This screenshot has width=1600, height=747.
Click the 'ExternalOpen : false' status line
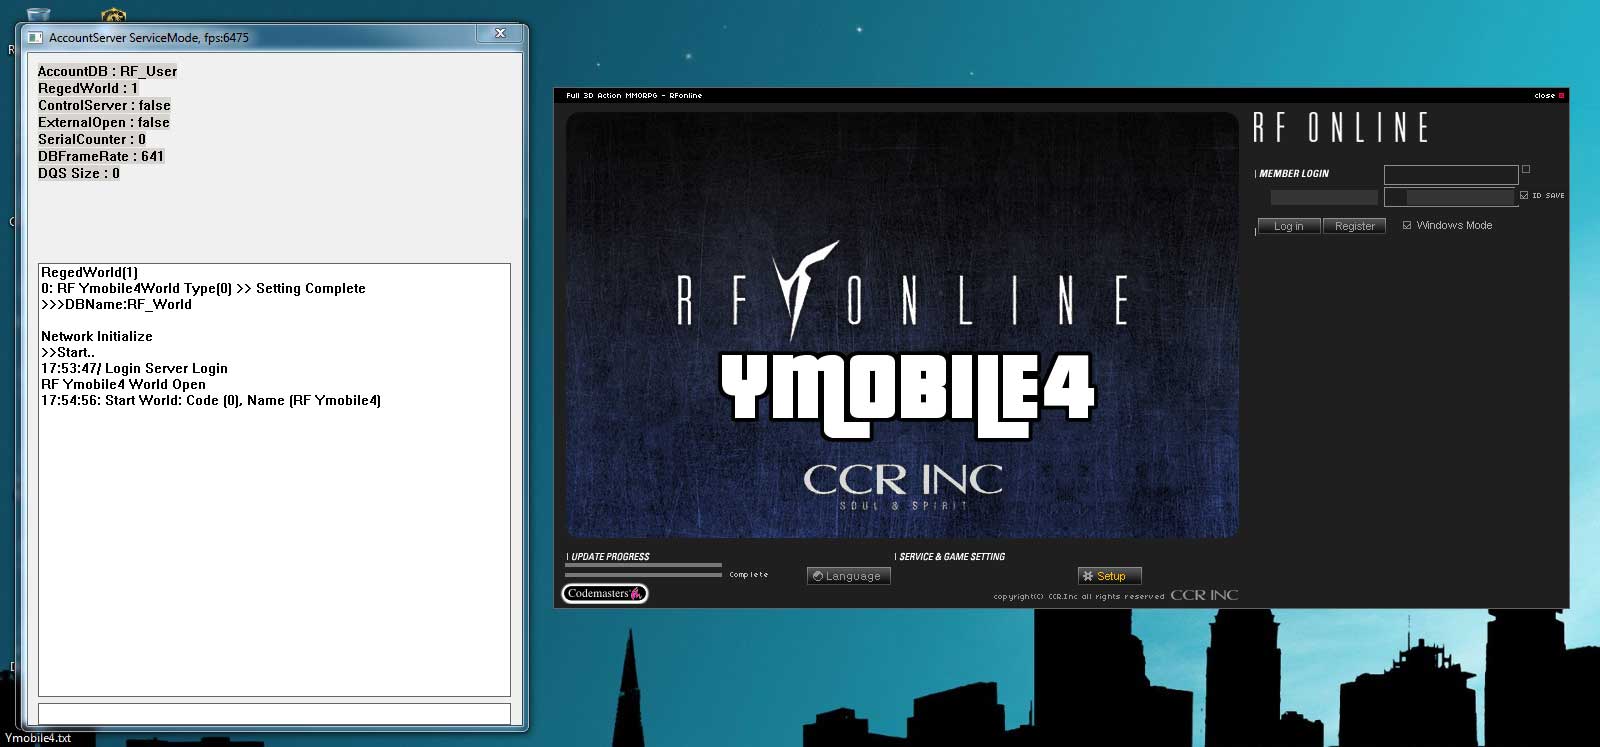click(103, 122)
